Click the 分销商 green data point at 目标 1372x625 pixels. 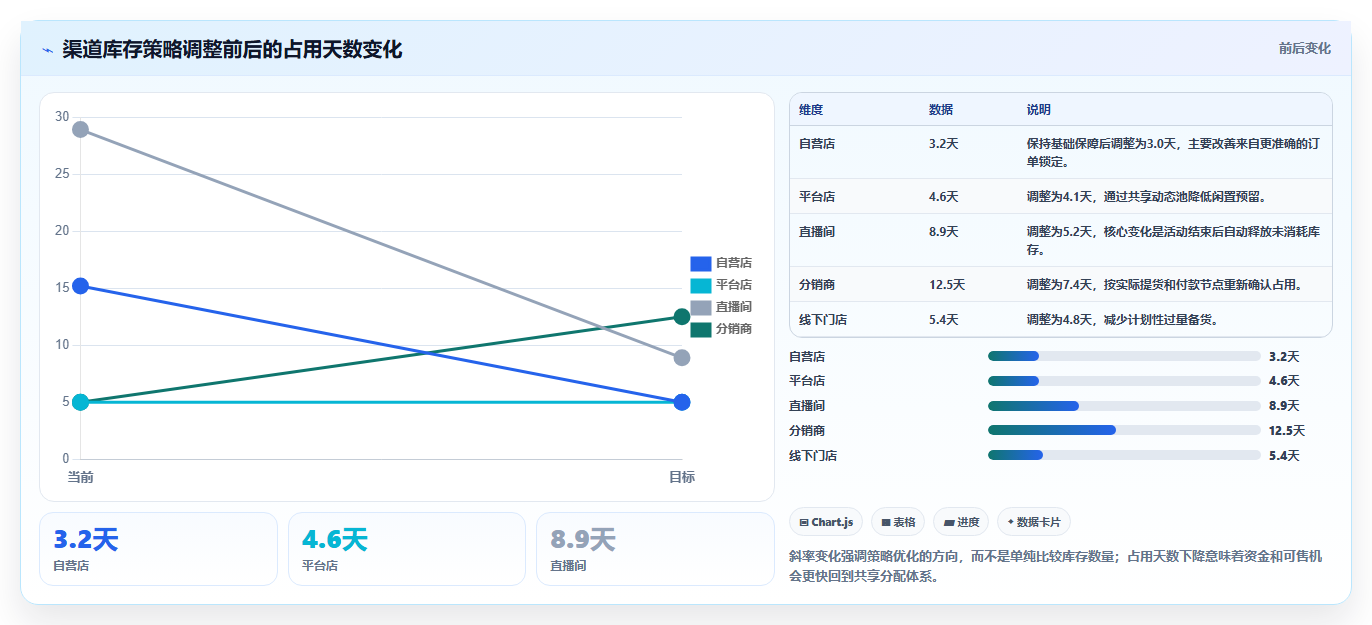click(x=682, y=316)
